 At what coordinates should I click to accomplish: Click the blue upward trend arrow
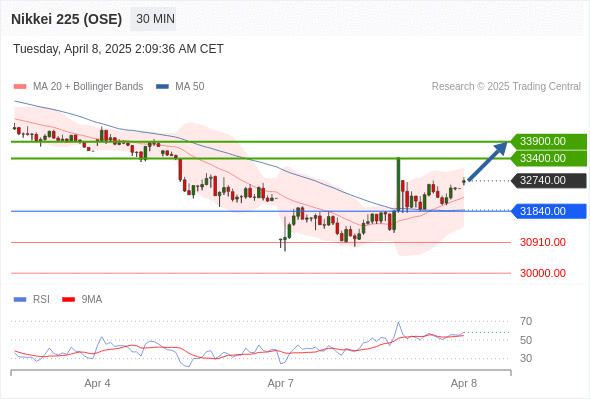tap(487, 161)
